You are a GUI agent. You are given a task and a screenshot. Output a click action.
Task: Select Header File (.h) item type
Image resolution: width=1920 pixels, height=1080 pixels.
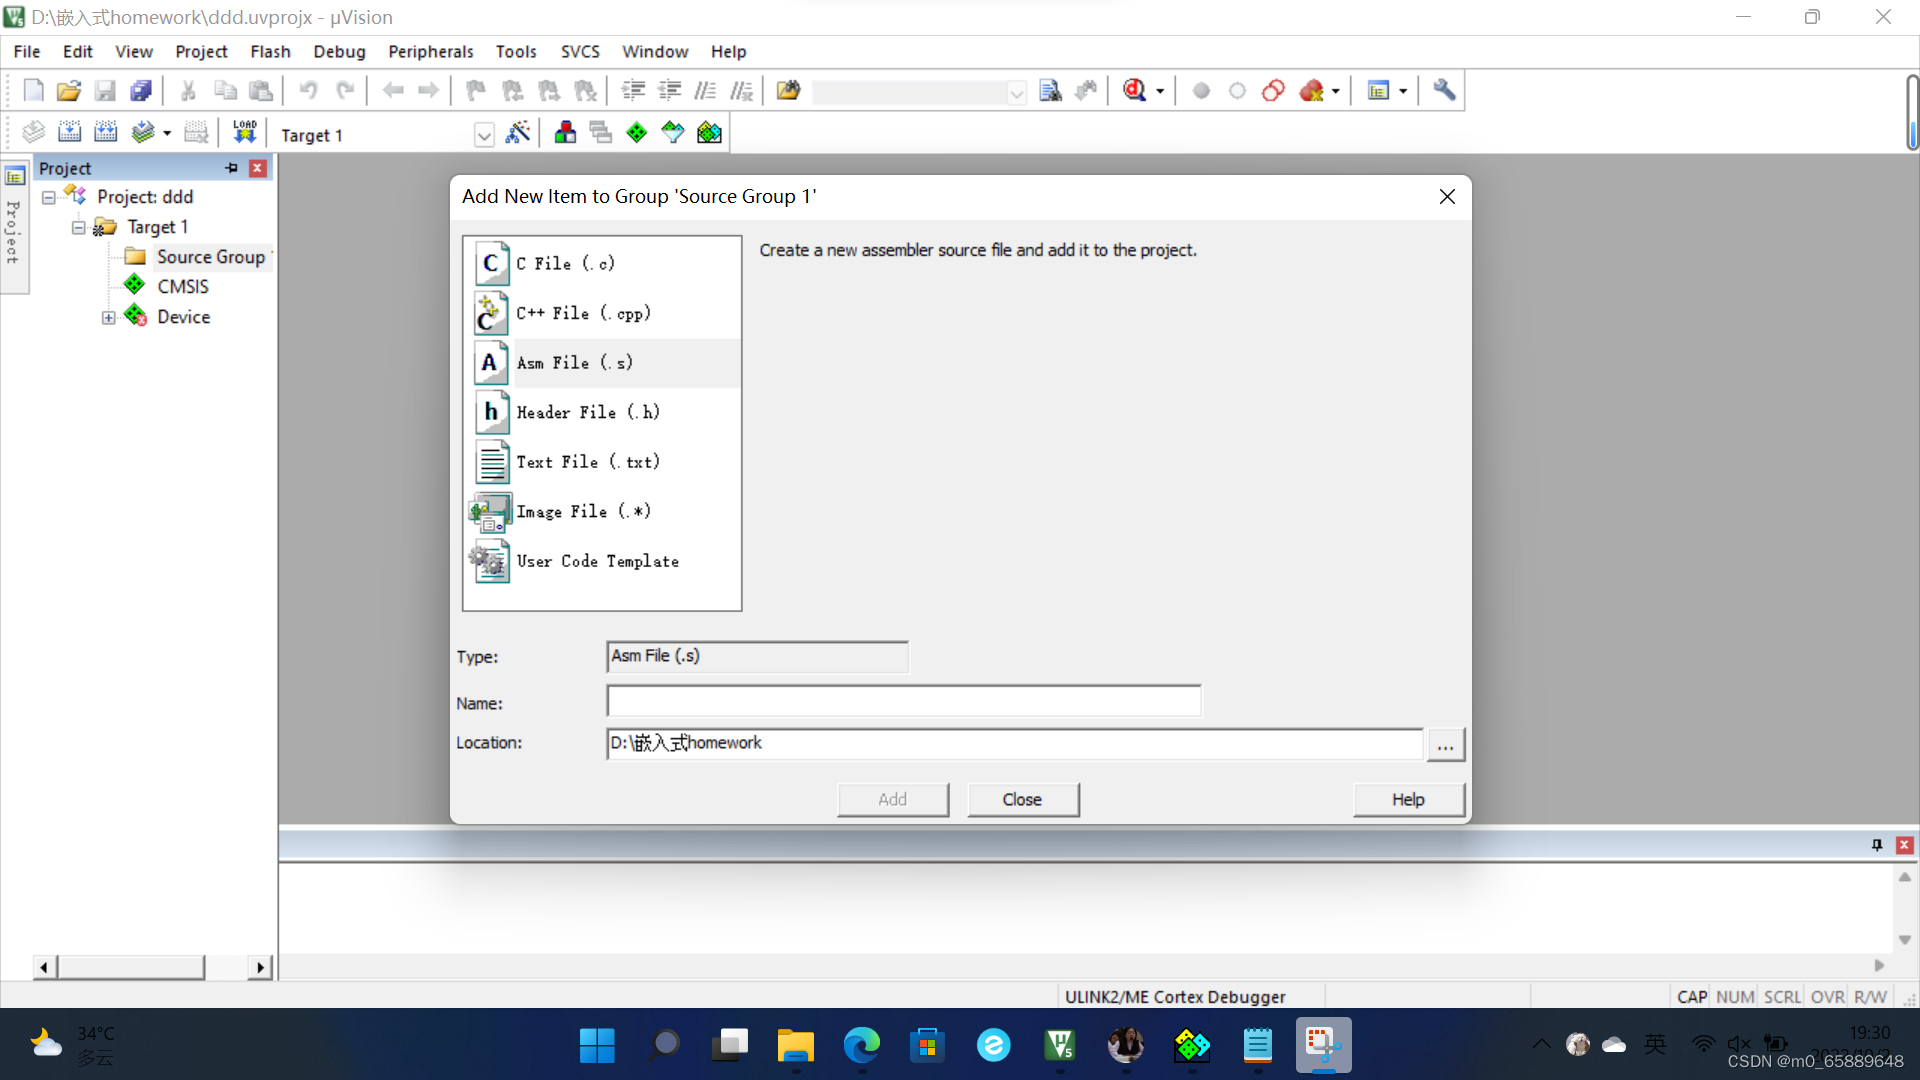click(x=604, y=412)
